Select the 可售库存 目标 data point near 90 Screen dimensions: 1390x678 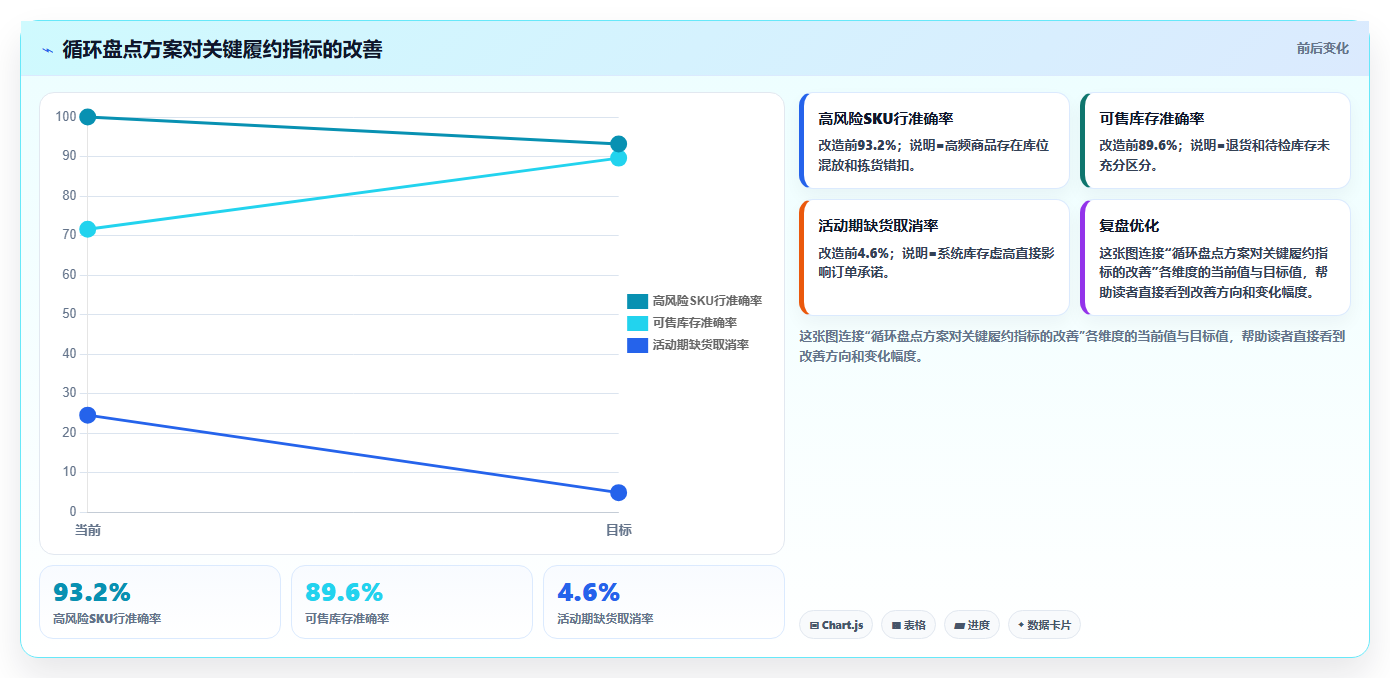click(618, 158)
